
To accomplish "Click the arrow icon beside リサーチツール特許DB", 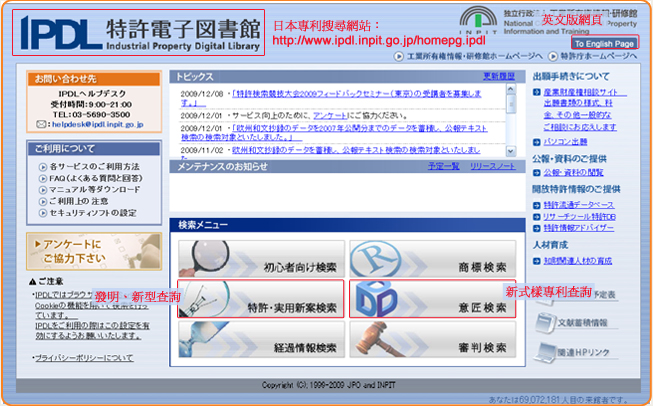I will (x=536, y=217).
